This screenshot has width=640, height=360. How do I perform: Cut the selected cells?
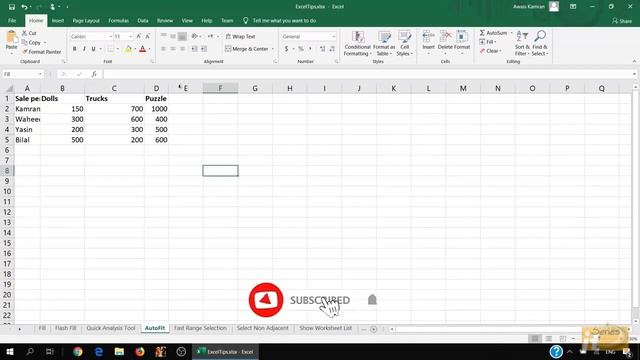click(x=29, y=33)
